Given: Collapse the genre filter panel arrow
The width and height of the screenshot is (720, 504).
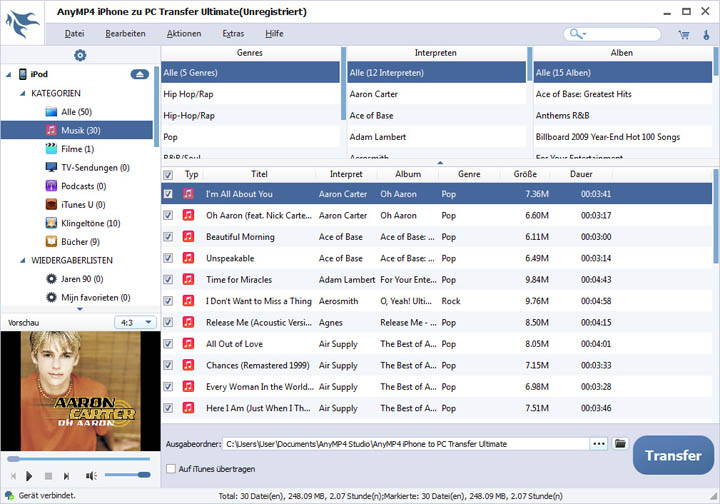Looking at the screenshot, I should [440, 162].
